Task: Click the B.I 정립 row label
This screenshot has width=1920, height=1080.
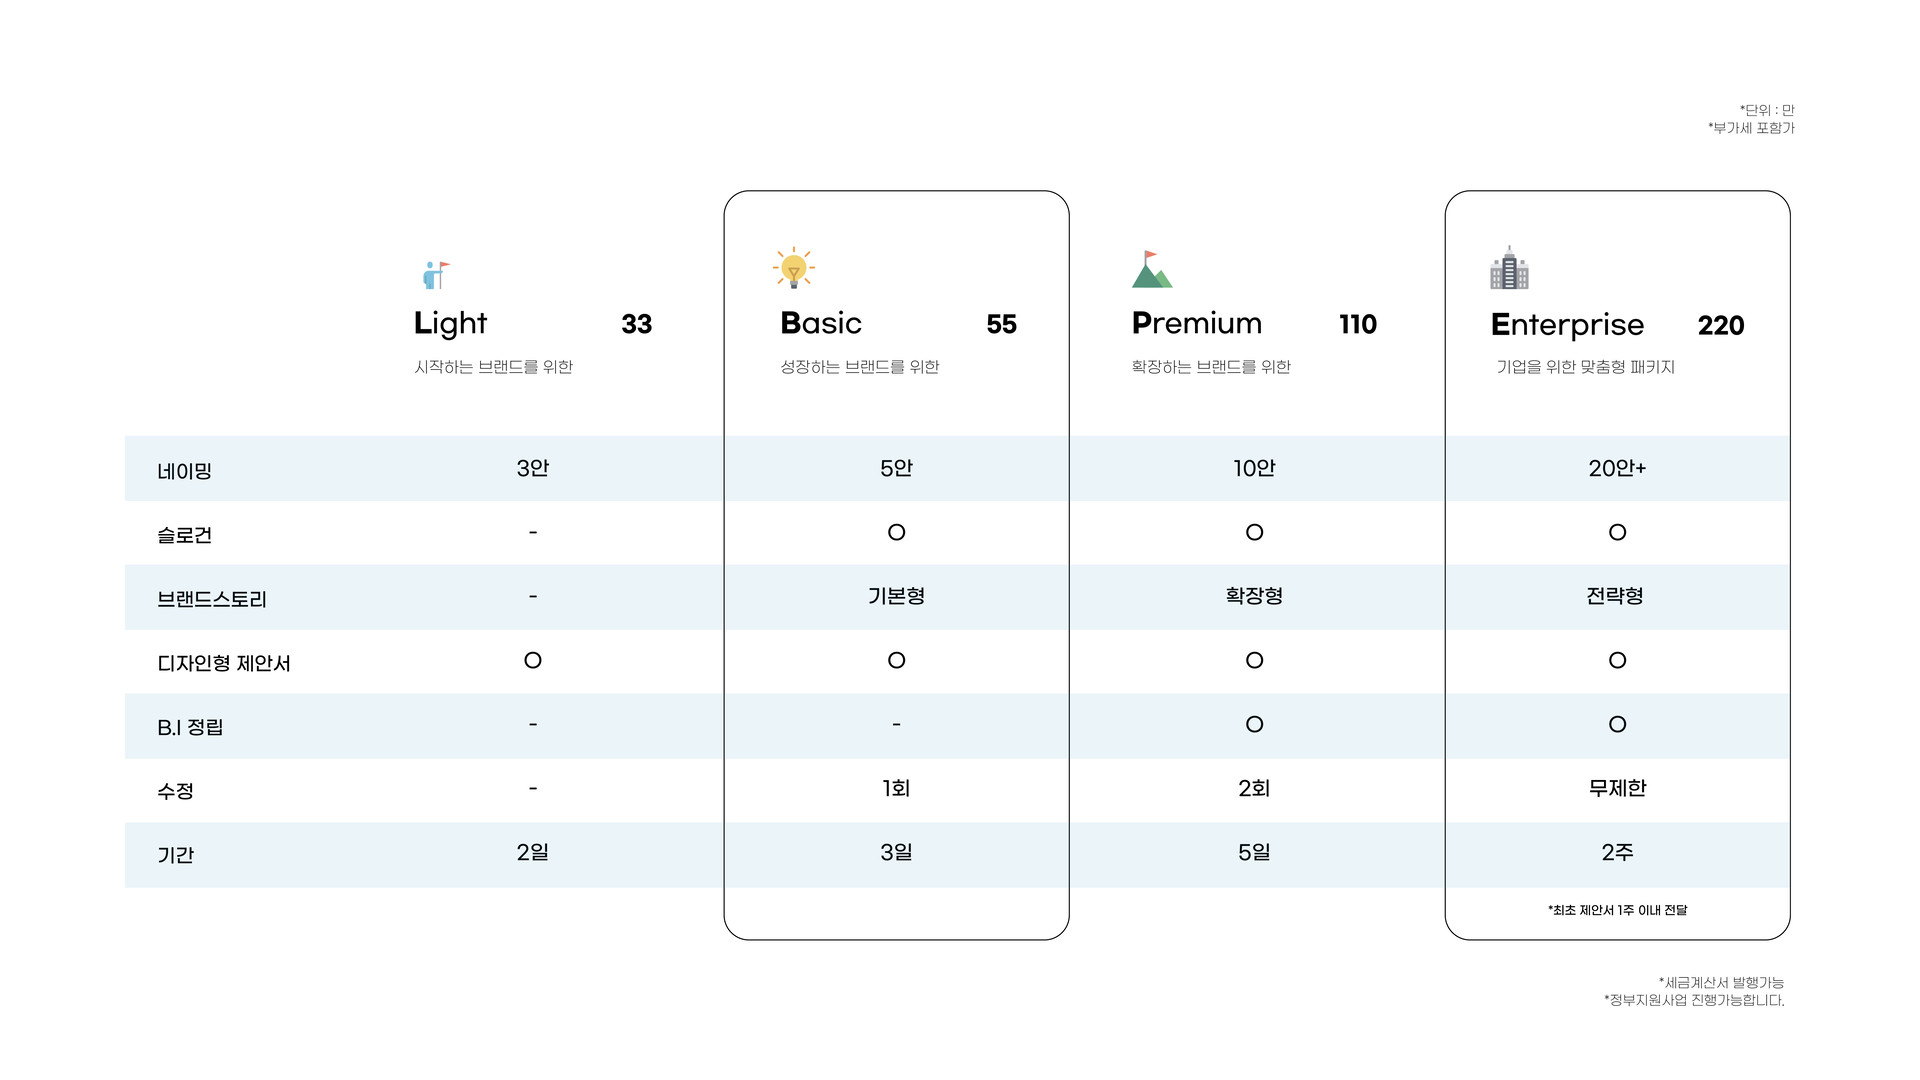Action: point(190,727)
